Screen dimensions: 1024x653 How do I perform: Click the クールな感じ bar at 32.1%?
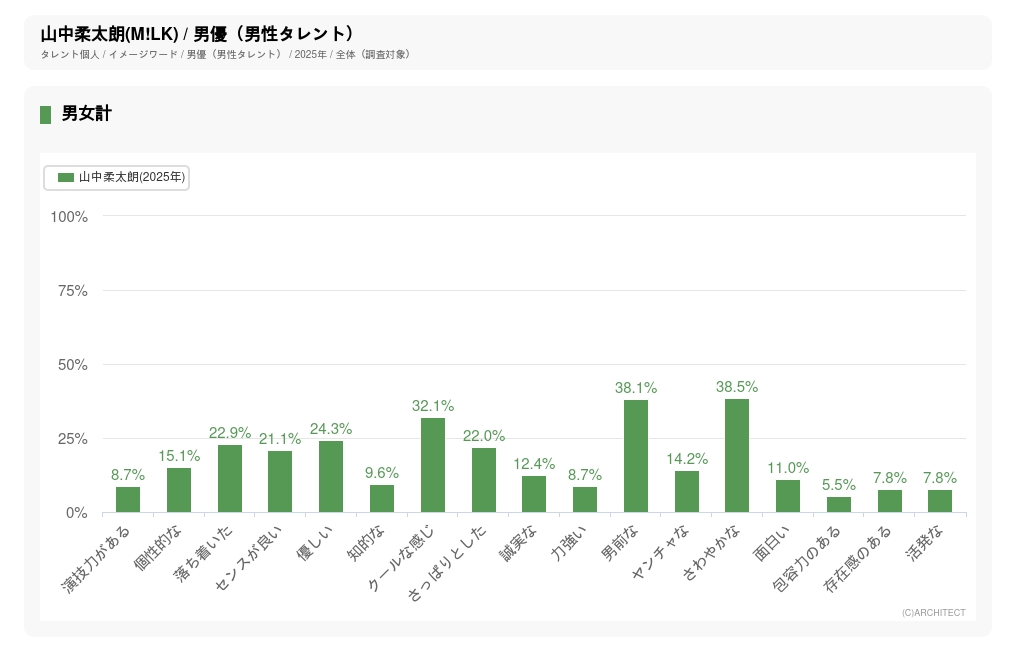click(x=433, y=465)
